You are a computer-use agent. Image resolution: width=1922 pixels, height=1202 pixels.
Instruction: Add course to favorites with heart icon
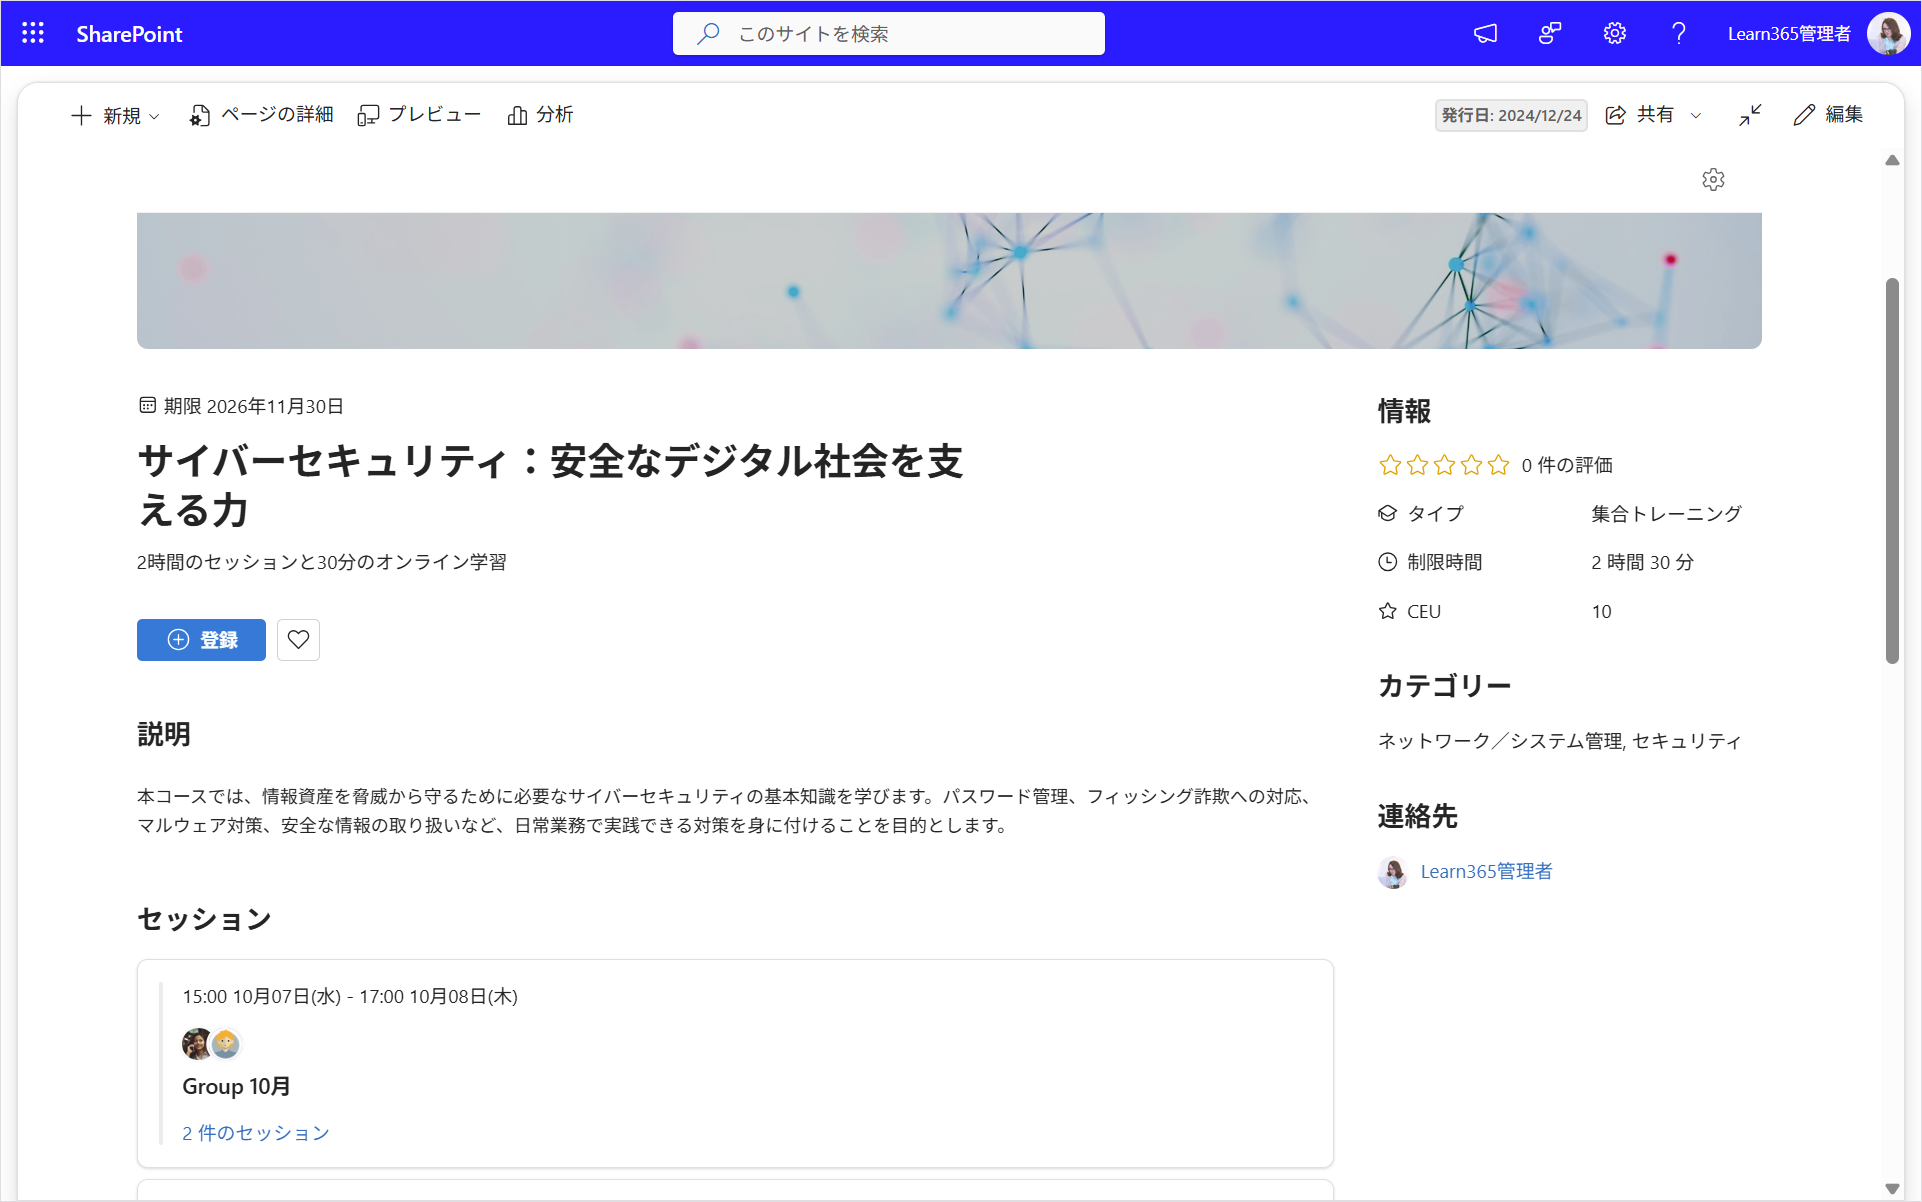(298, 640)
